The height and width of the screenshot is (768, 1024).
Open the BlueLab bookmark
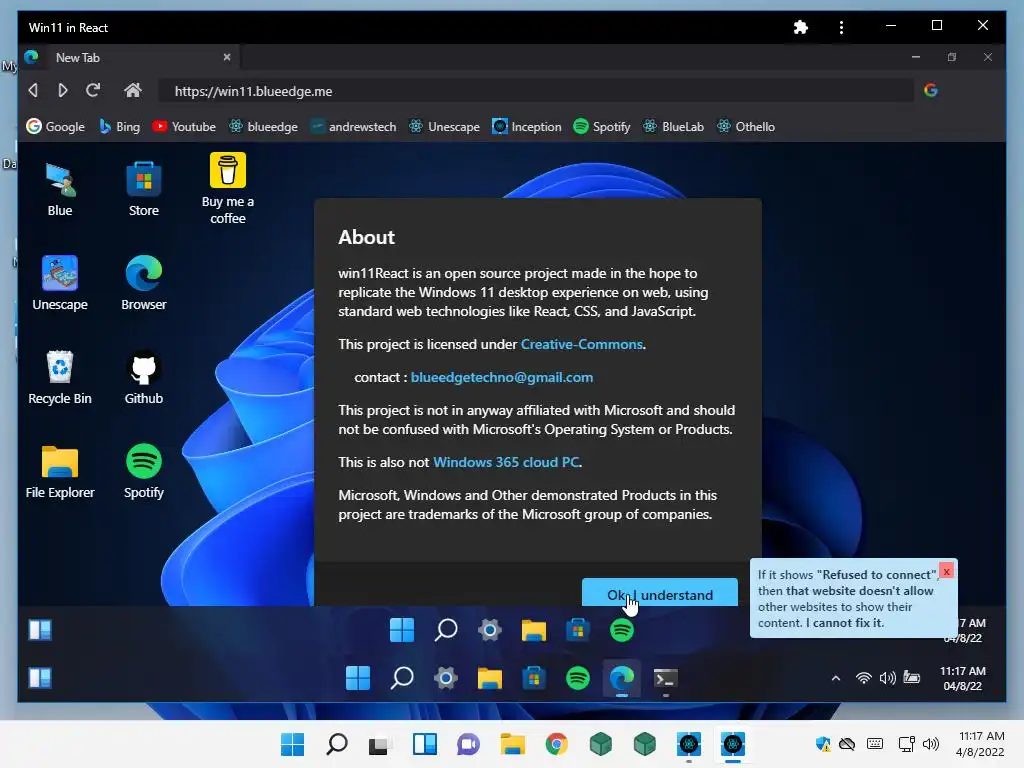673,127
